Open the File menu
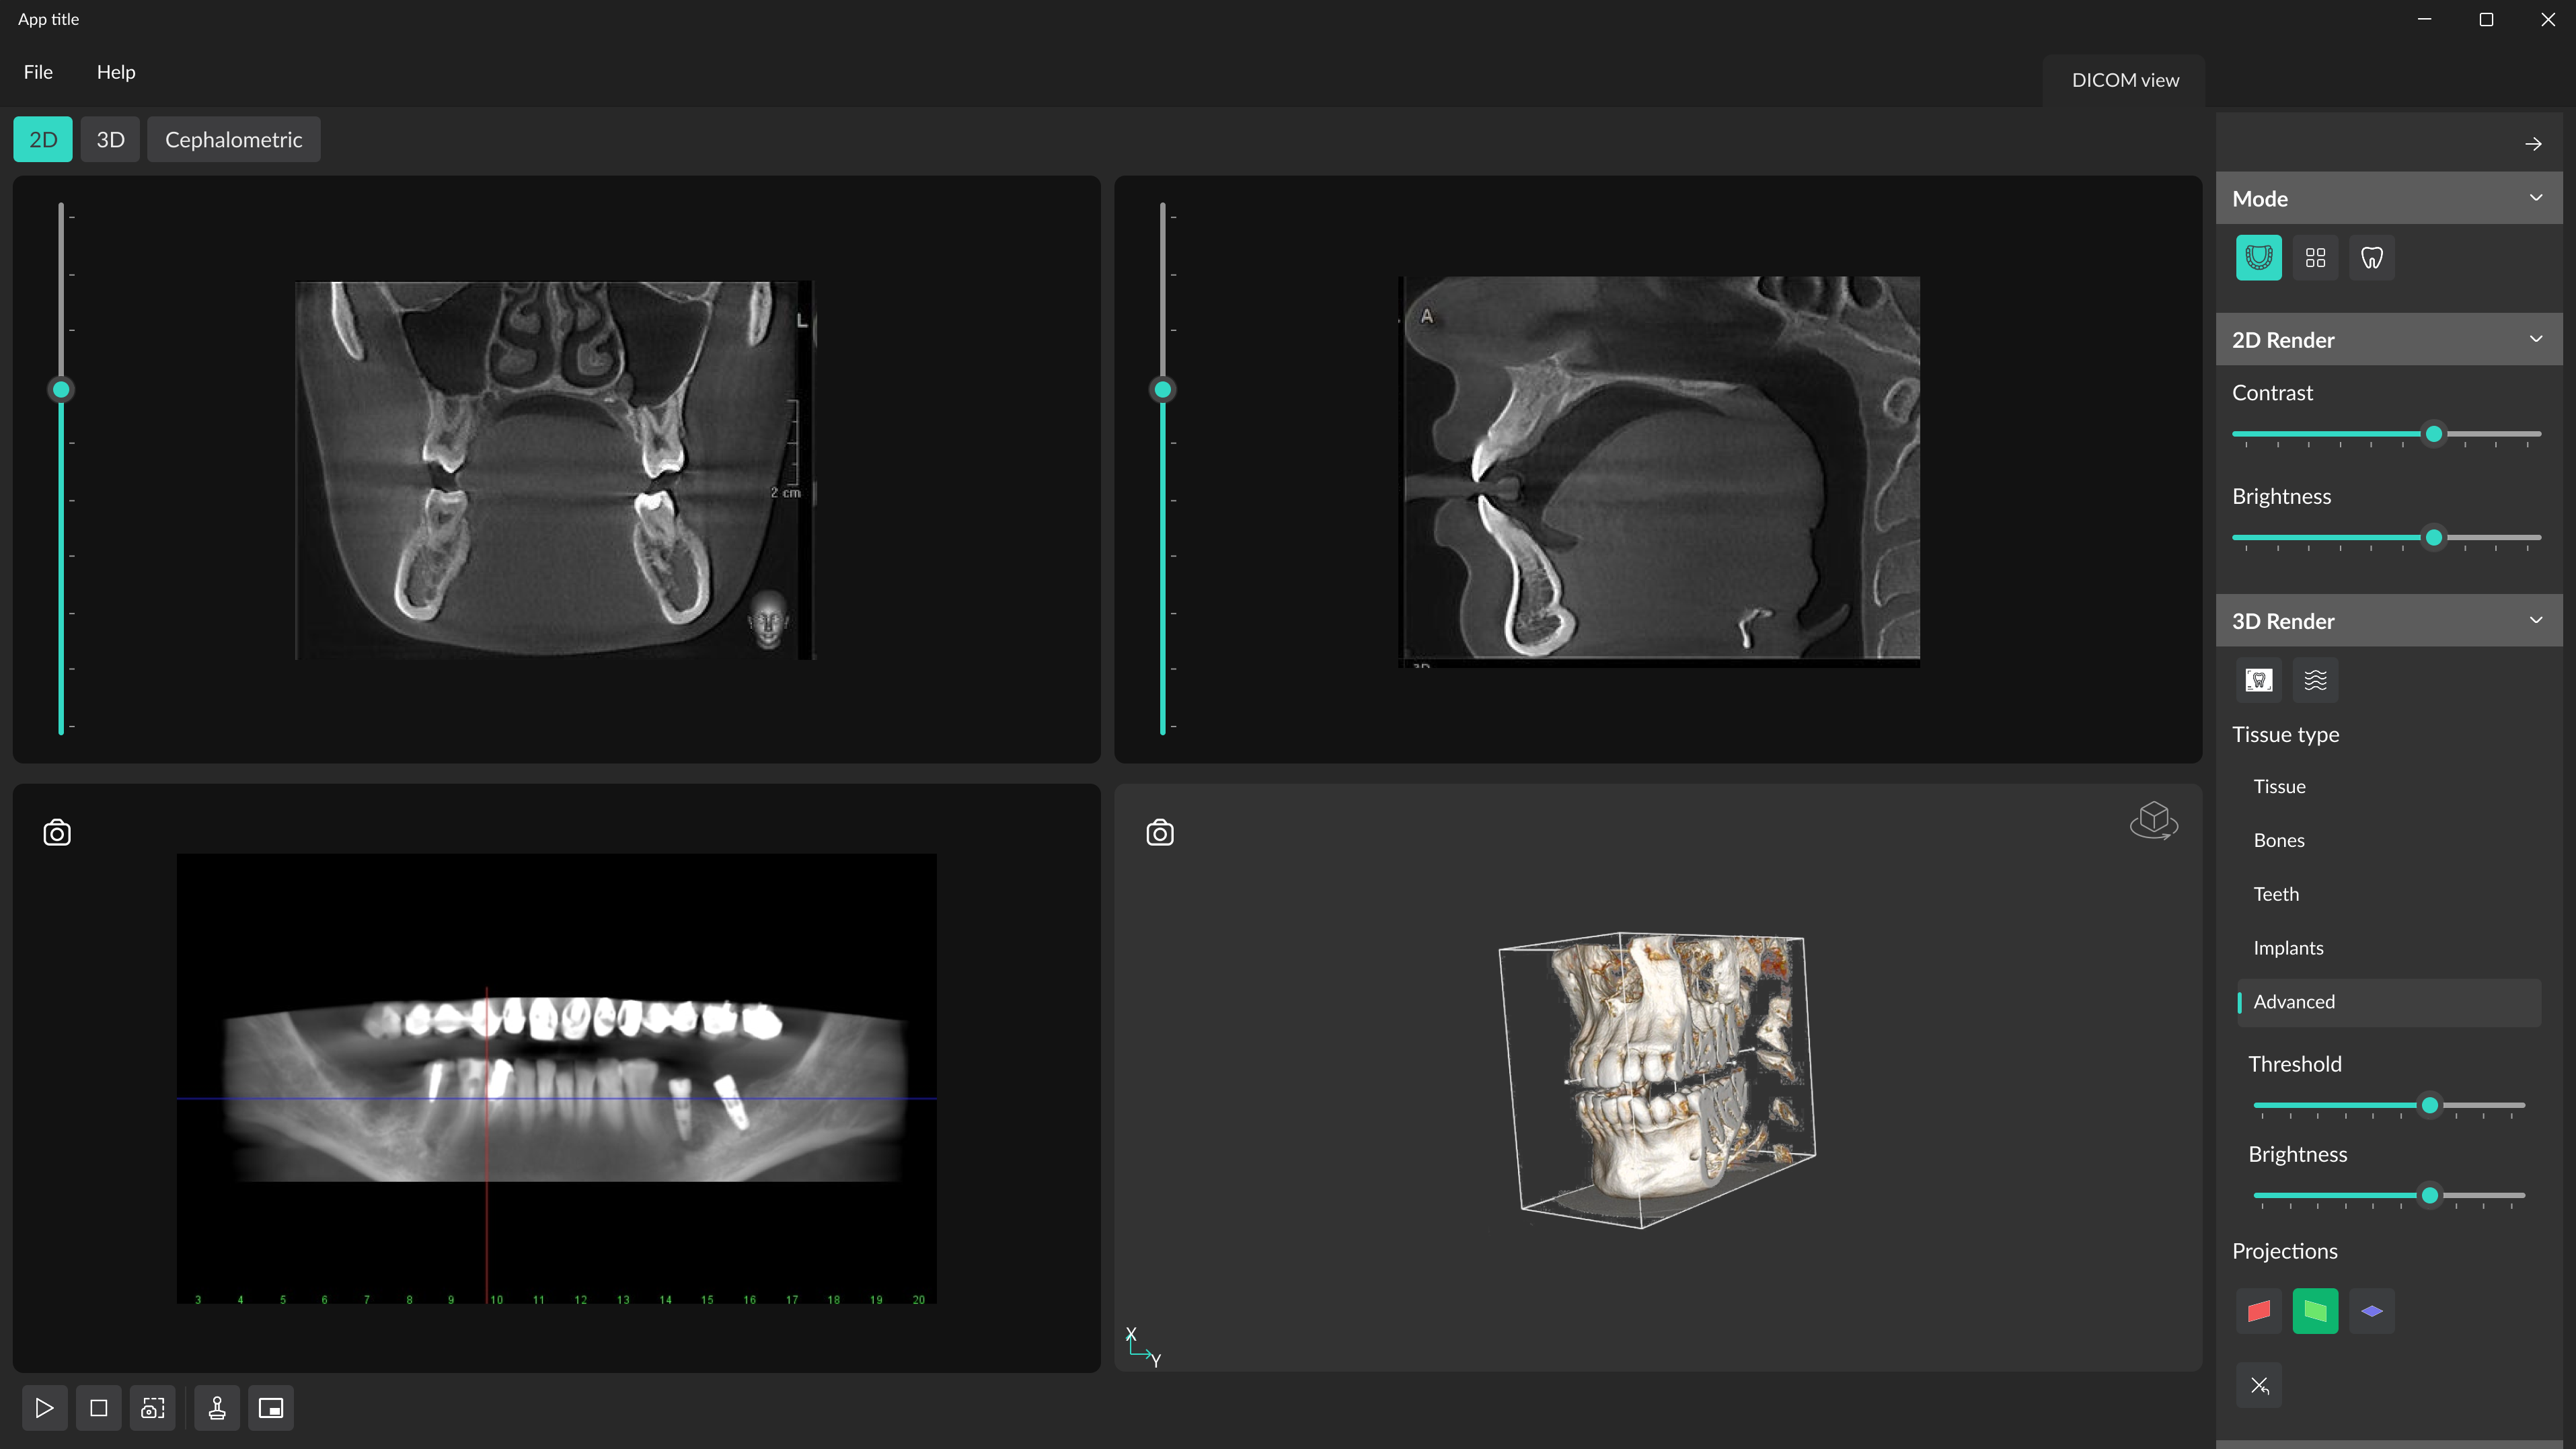Image resolution: width=2576 pixels, height=1449 pixels. pyautogui.click(x=38, y=72)
